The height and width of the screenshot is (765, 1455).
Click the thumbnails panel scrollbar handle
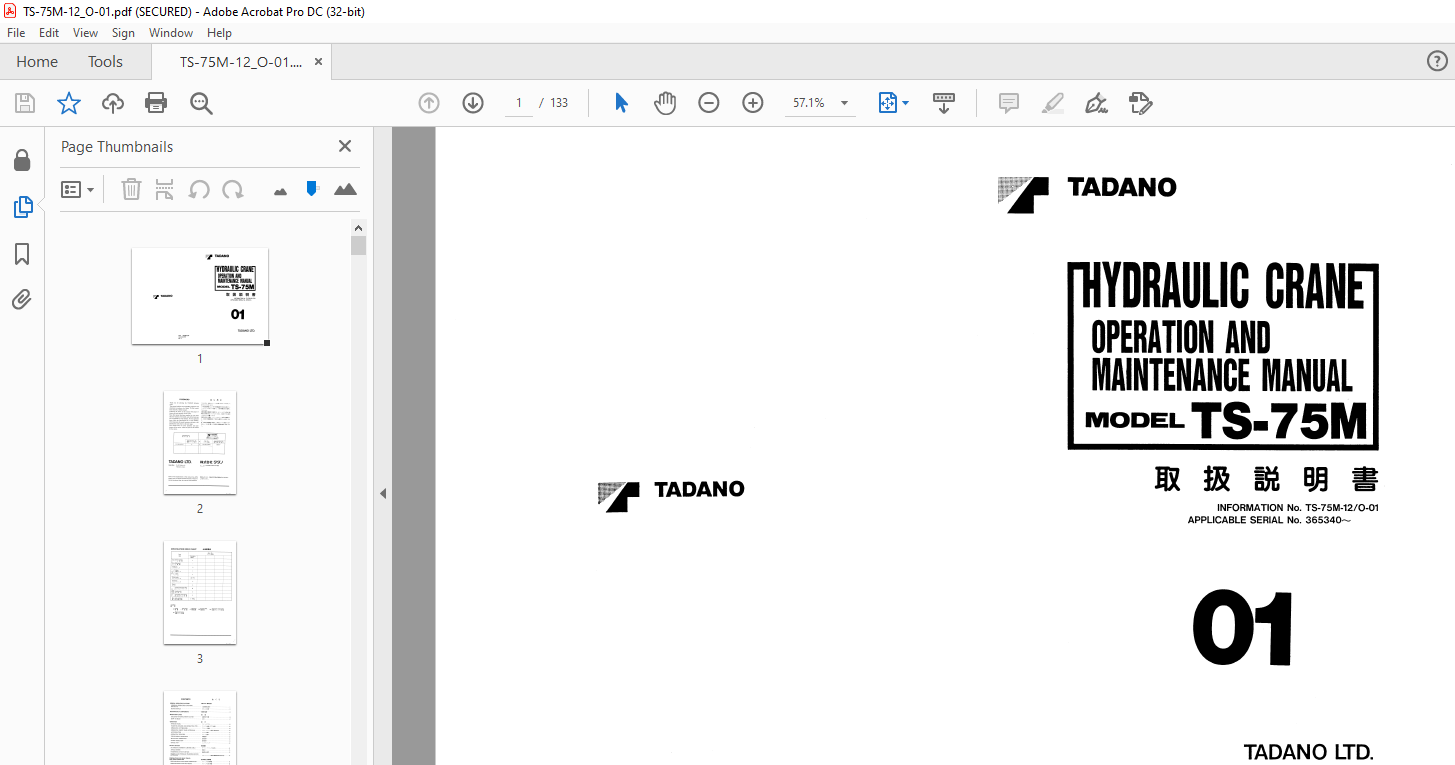[359, 245]
